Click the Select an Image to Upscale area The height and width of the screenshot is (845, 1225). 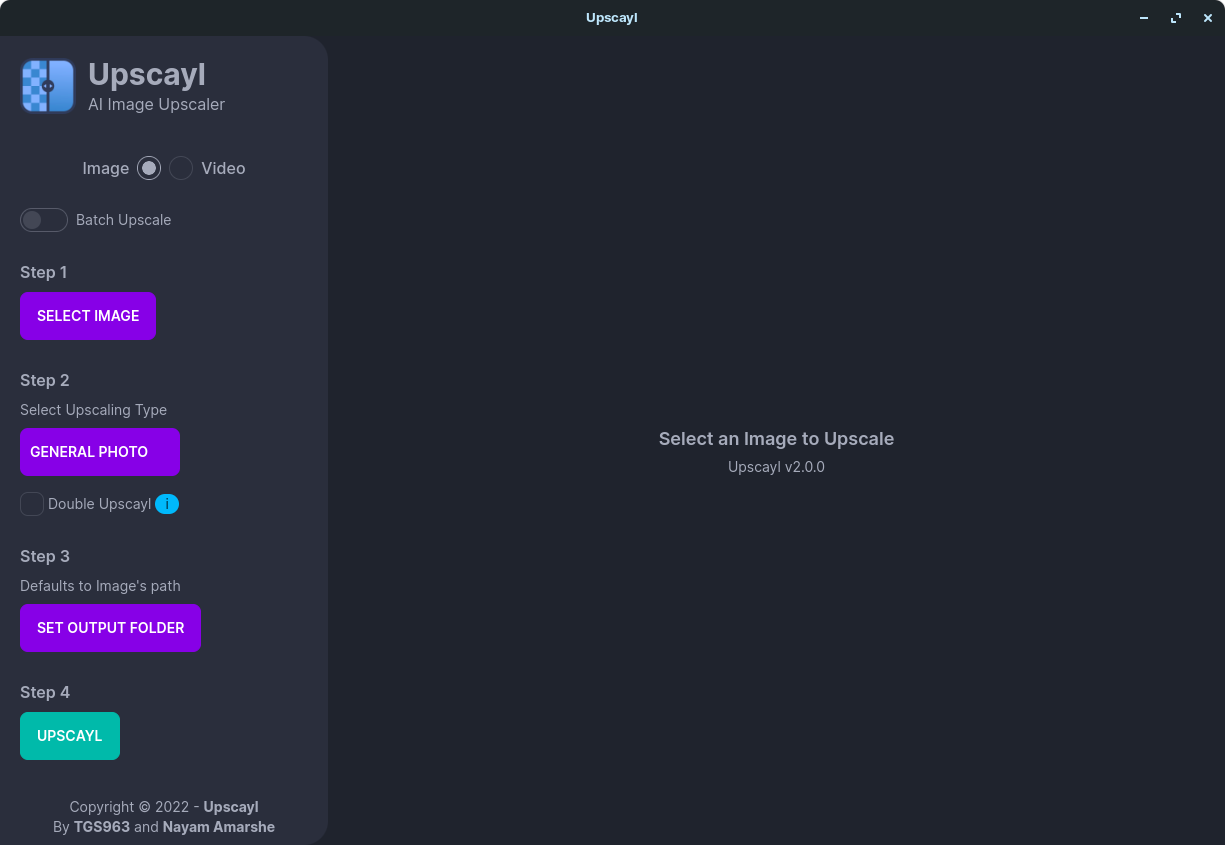(x=776, y=438)
